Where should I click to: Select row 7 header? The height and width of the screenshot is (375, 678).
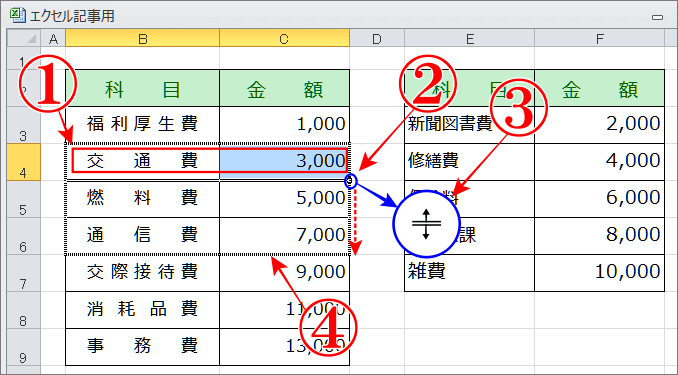[24, 273]
